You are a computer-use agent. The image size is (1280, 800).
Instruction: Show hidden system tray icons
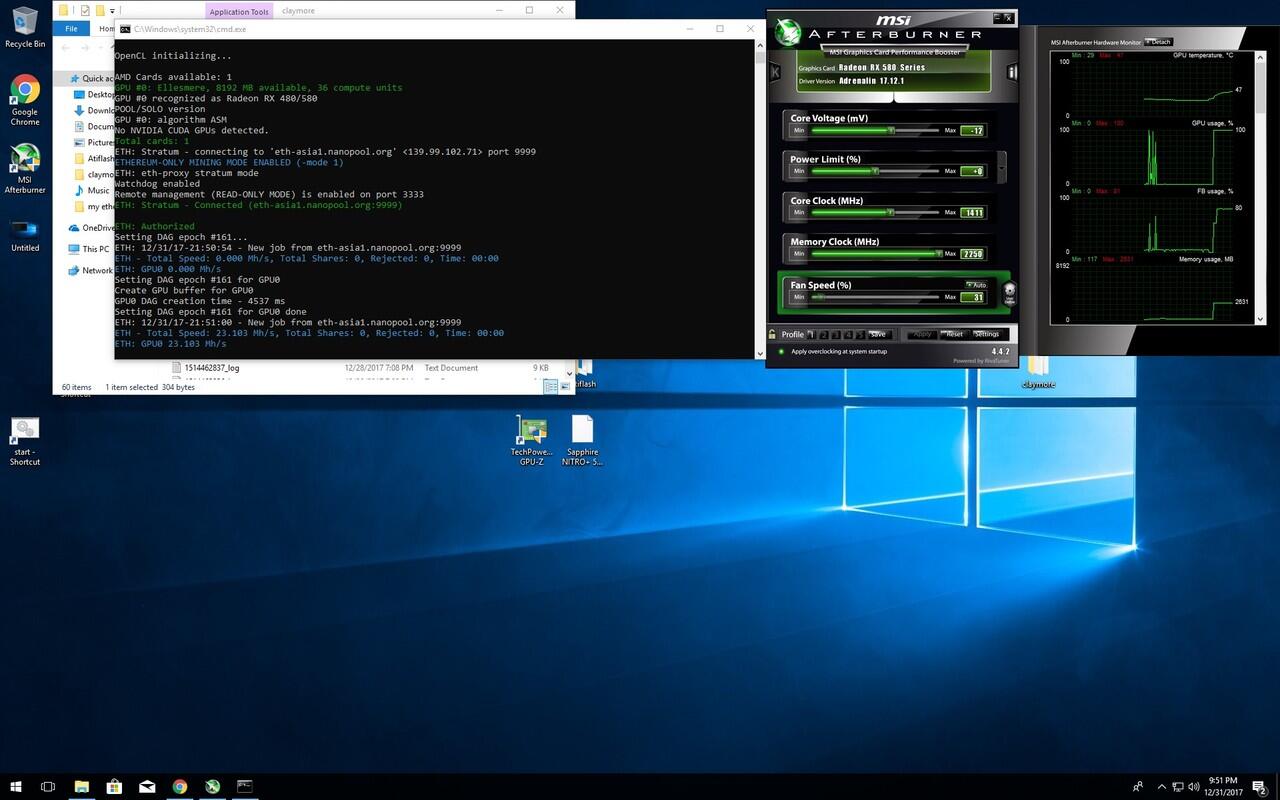pos(1160,787)
